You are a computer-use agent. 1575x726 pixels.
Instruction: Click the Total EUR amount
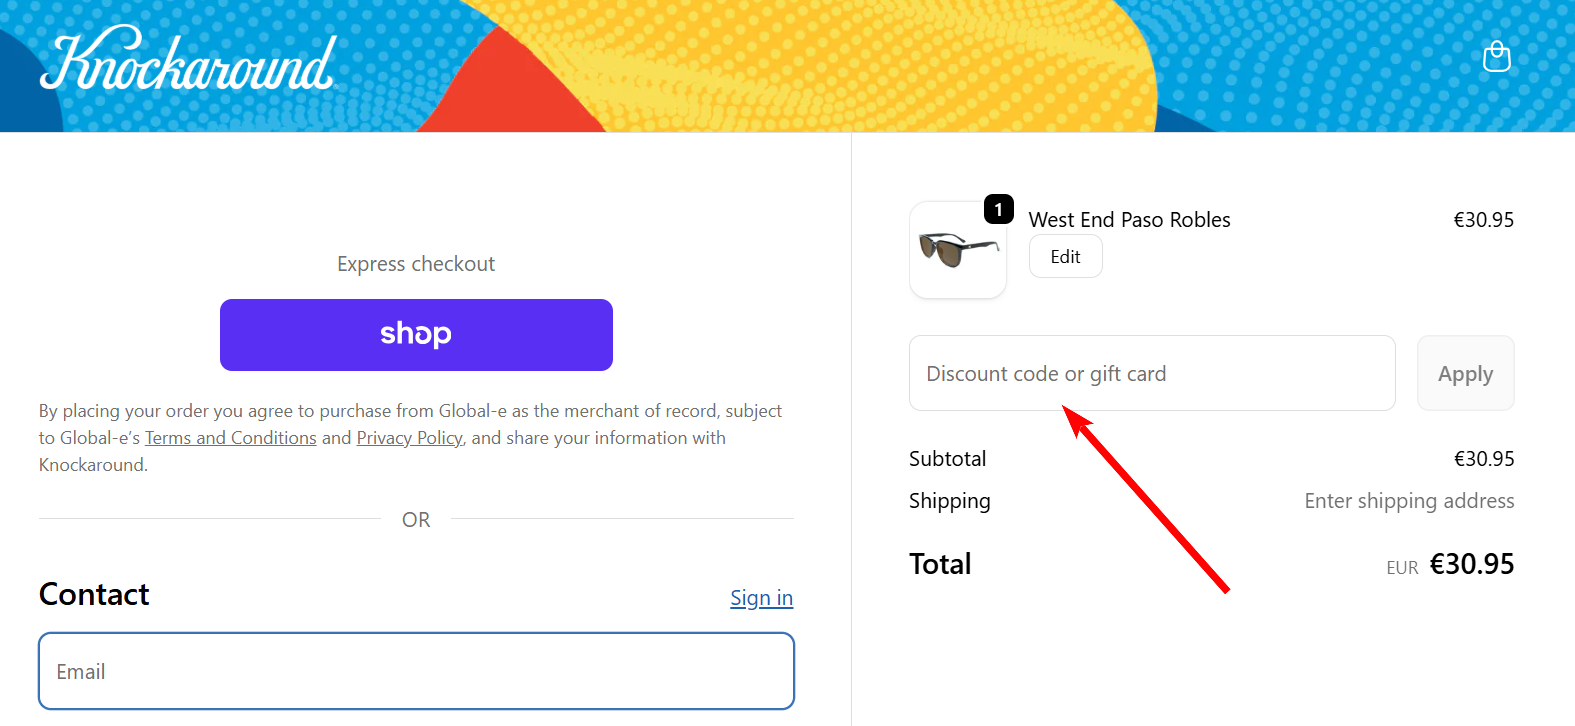[1471, 563]
